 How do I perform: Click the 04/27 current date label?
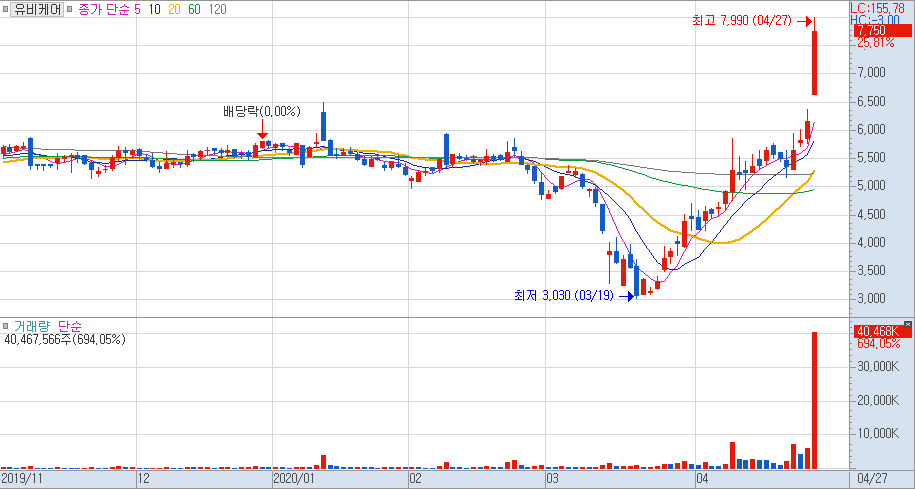873,478
